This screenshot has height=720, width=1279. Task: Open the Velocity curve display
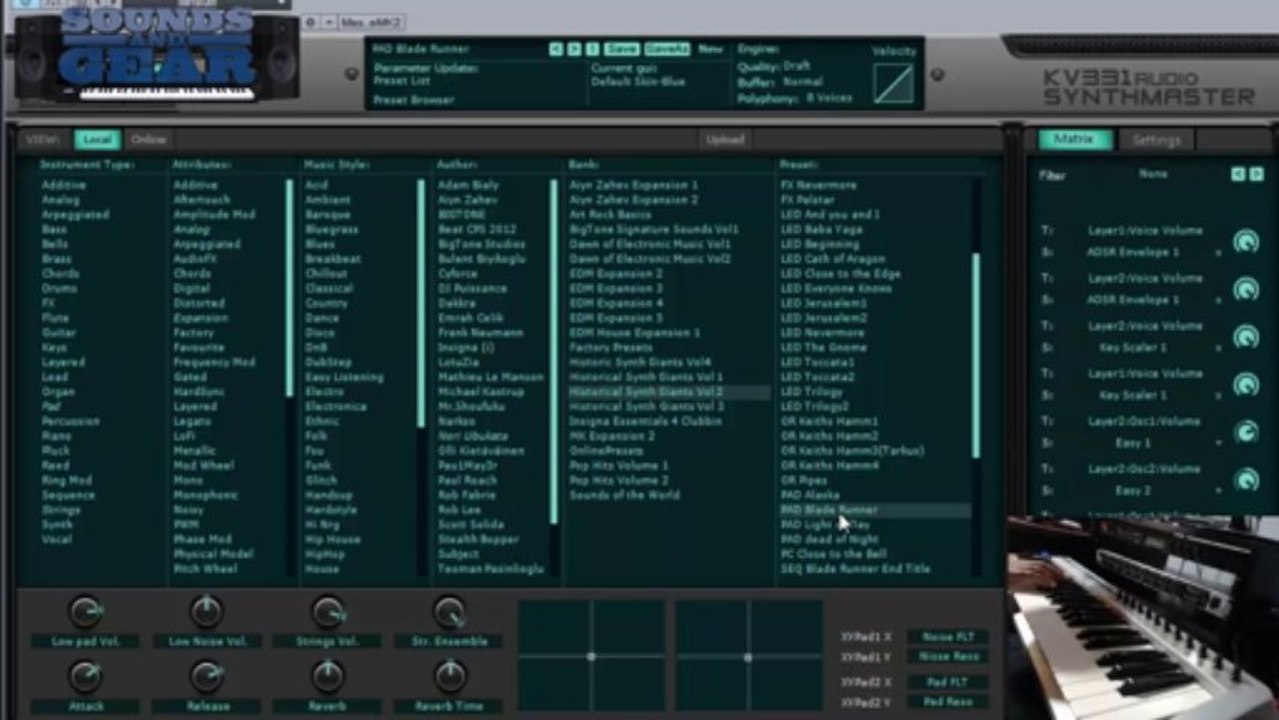(893, 83)
